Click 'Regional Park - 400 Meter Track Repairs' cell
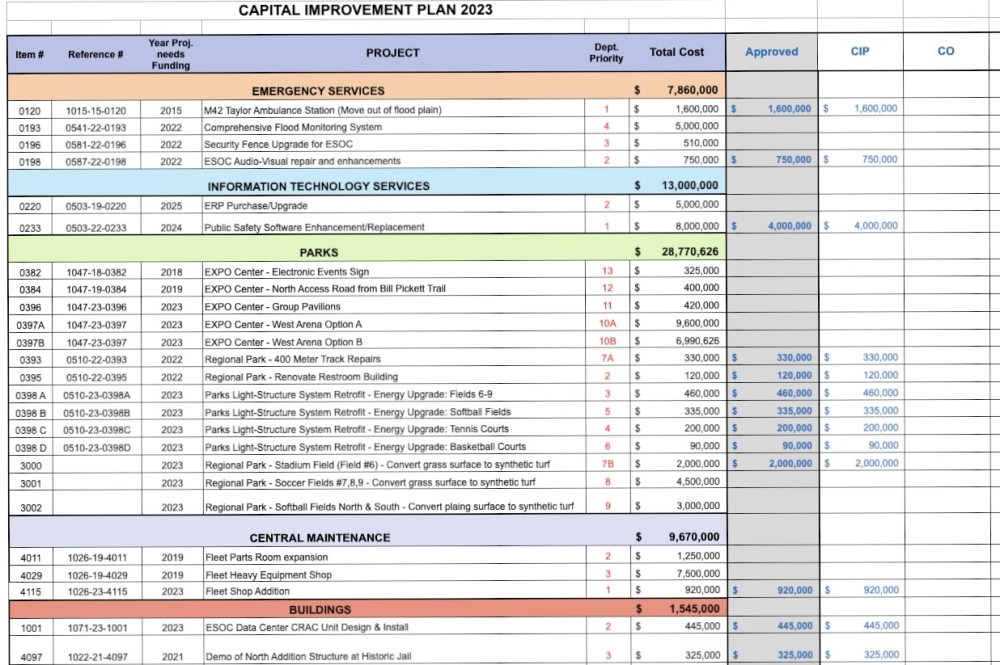This screenshot has height=665, width=1000. [x=393, y=358]
